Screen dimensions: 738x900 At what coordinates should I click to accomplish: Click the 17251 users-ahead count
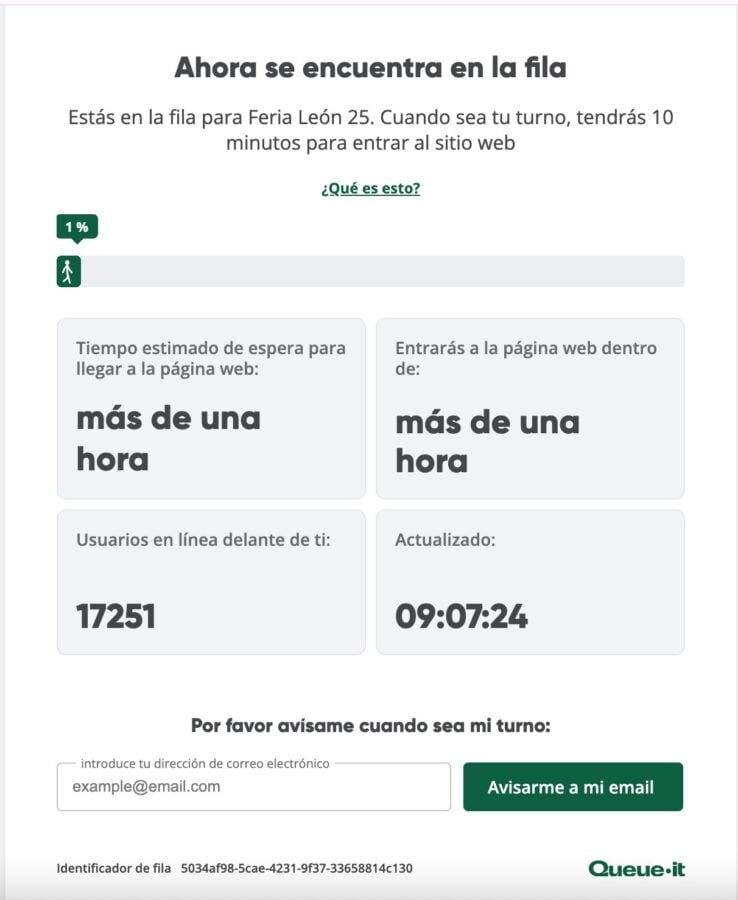[x=116, y=616]
